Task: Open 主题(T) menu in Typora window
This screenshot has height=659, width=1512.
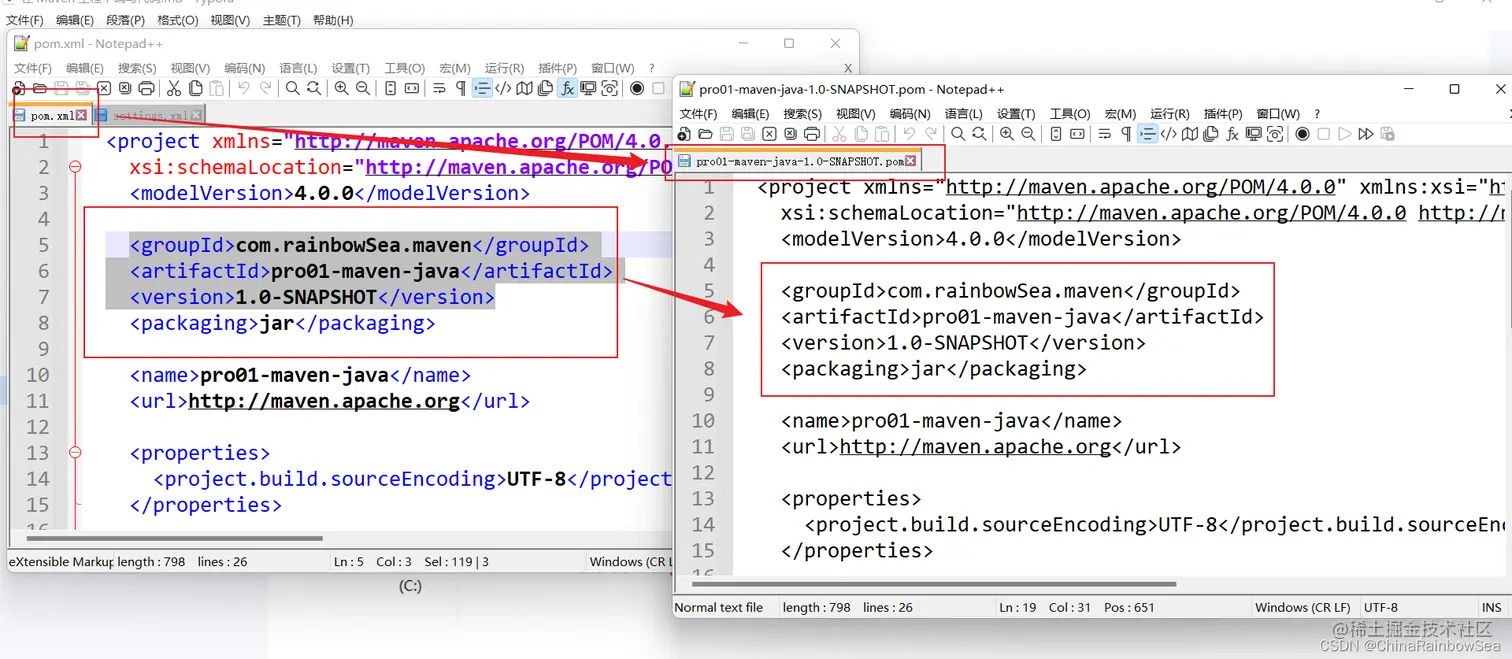Action: (x=281, y=20)
